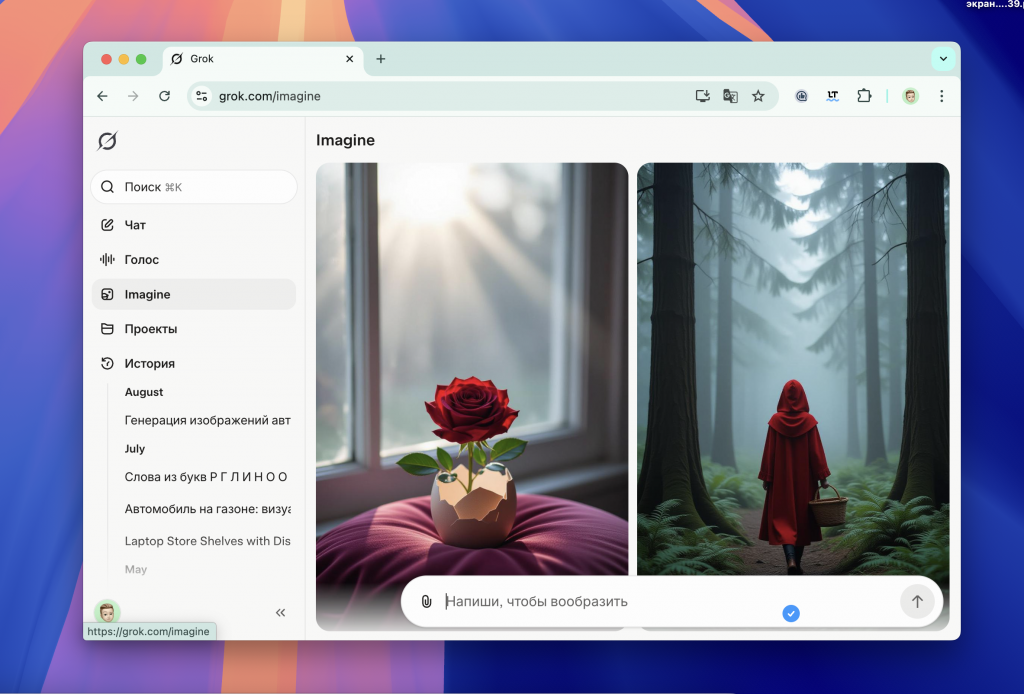This screenshot has width=1024, height=694.
Task: Bookmark page with the star icon
Action: (758, 96)
